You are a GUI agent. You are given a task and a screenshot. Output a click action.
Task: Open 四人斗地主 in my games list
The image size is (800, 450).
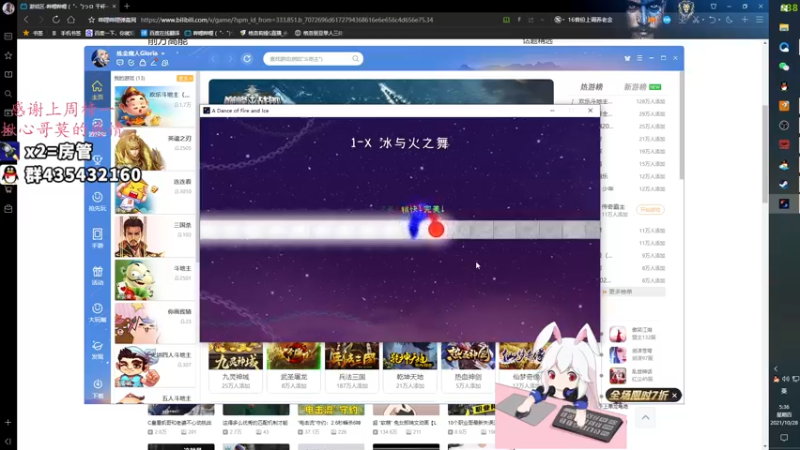coord(155,366)
